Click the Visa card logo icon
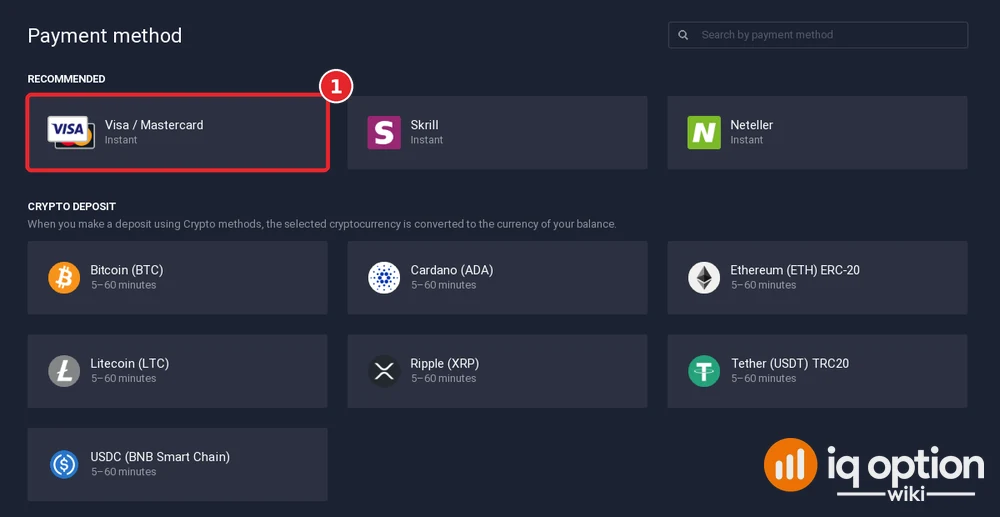The image size is (1000, 517). click(71, 132)
